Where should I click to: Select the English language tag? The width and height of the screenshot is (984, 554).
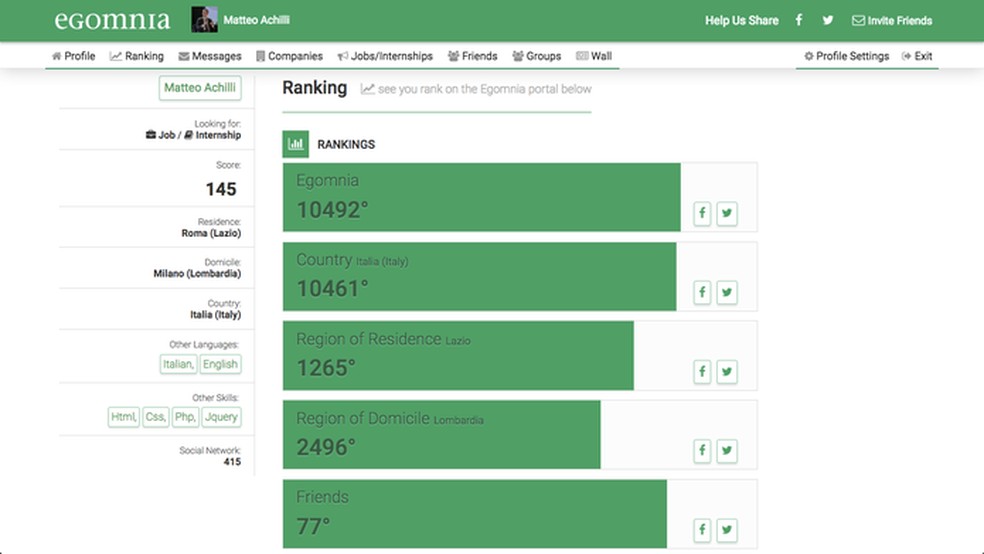[220, 364]
